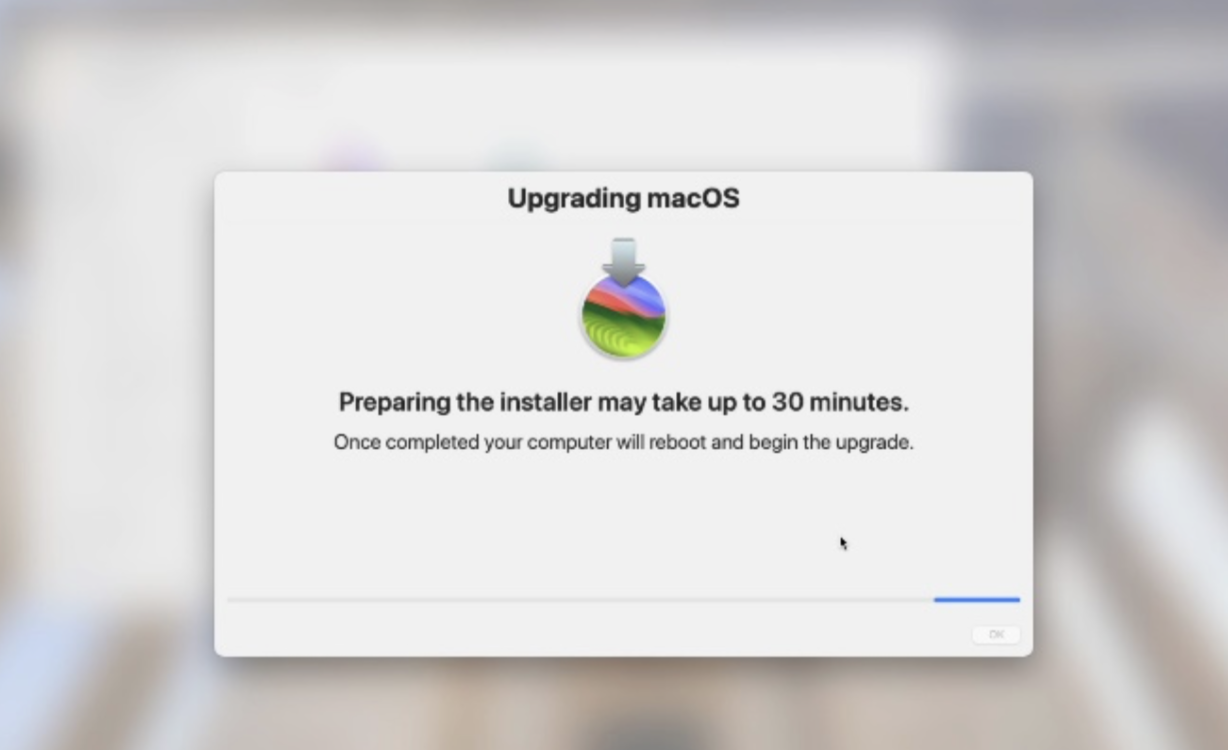Click the word "installer" in the bold heading
The image size is (1228, 750).
tap(545, 402)
